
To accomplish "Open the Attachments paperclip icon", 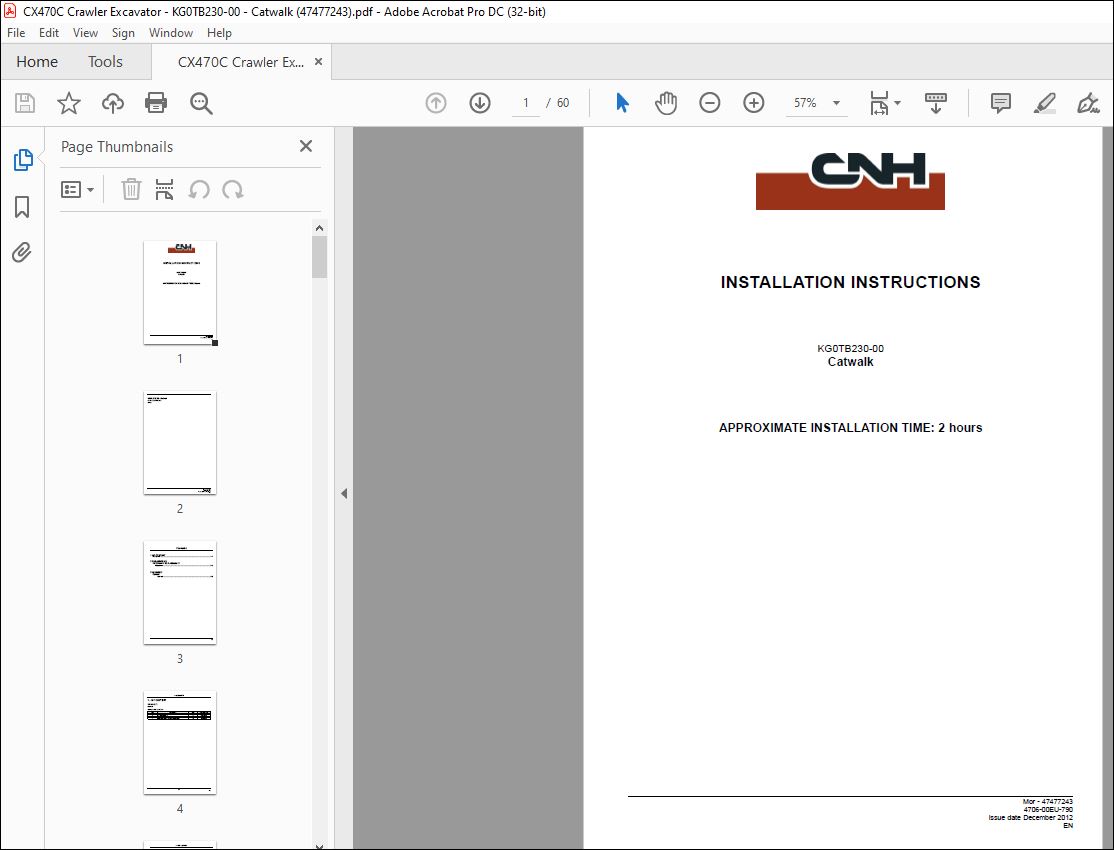I will (x=22, y=252).
